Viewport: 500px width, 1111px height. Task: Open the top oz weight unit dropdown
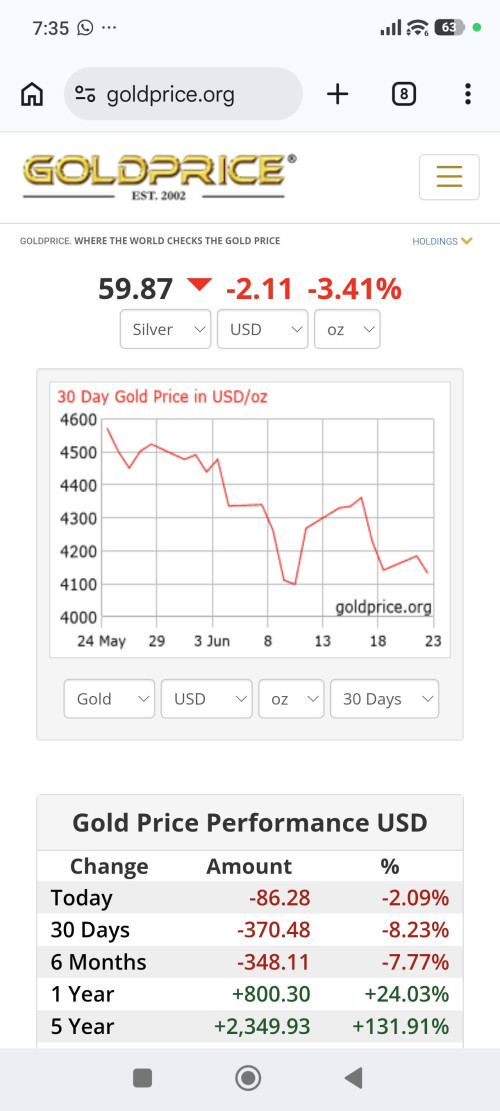pos(347,329)
